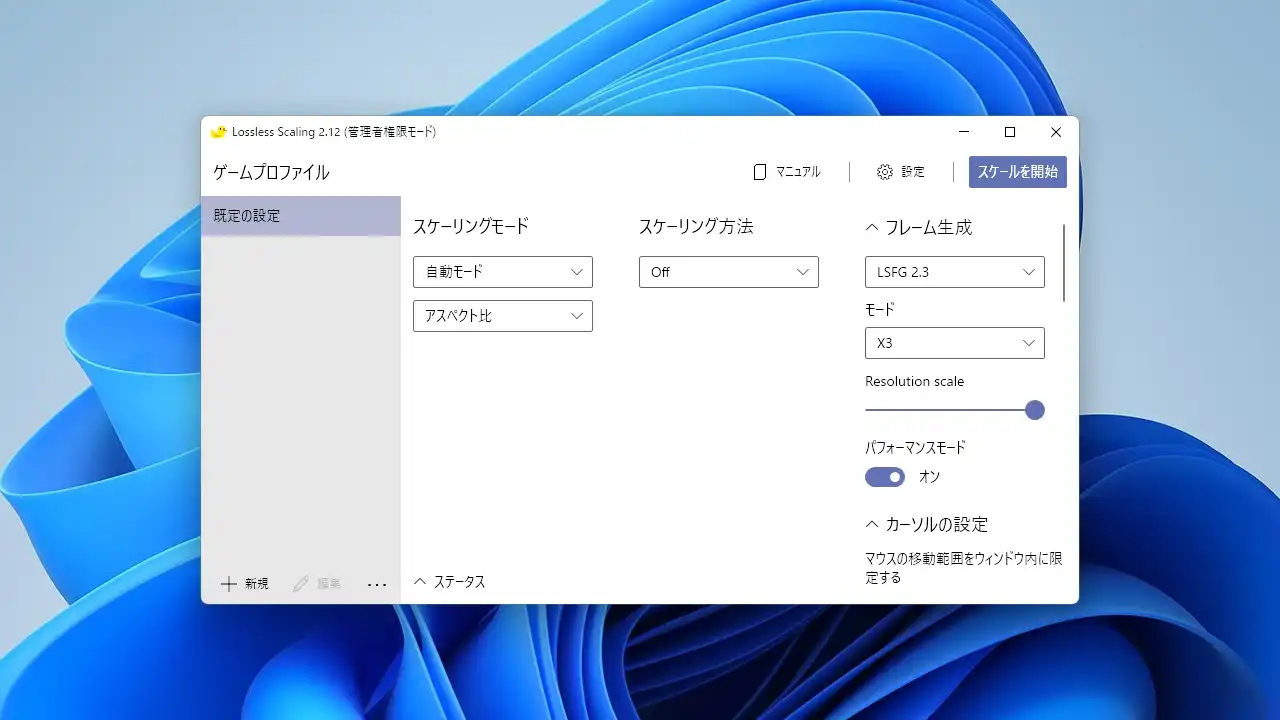
Task: Open the スケーリング方法 dropdown set to Off
Action: point(728,271)
